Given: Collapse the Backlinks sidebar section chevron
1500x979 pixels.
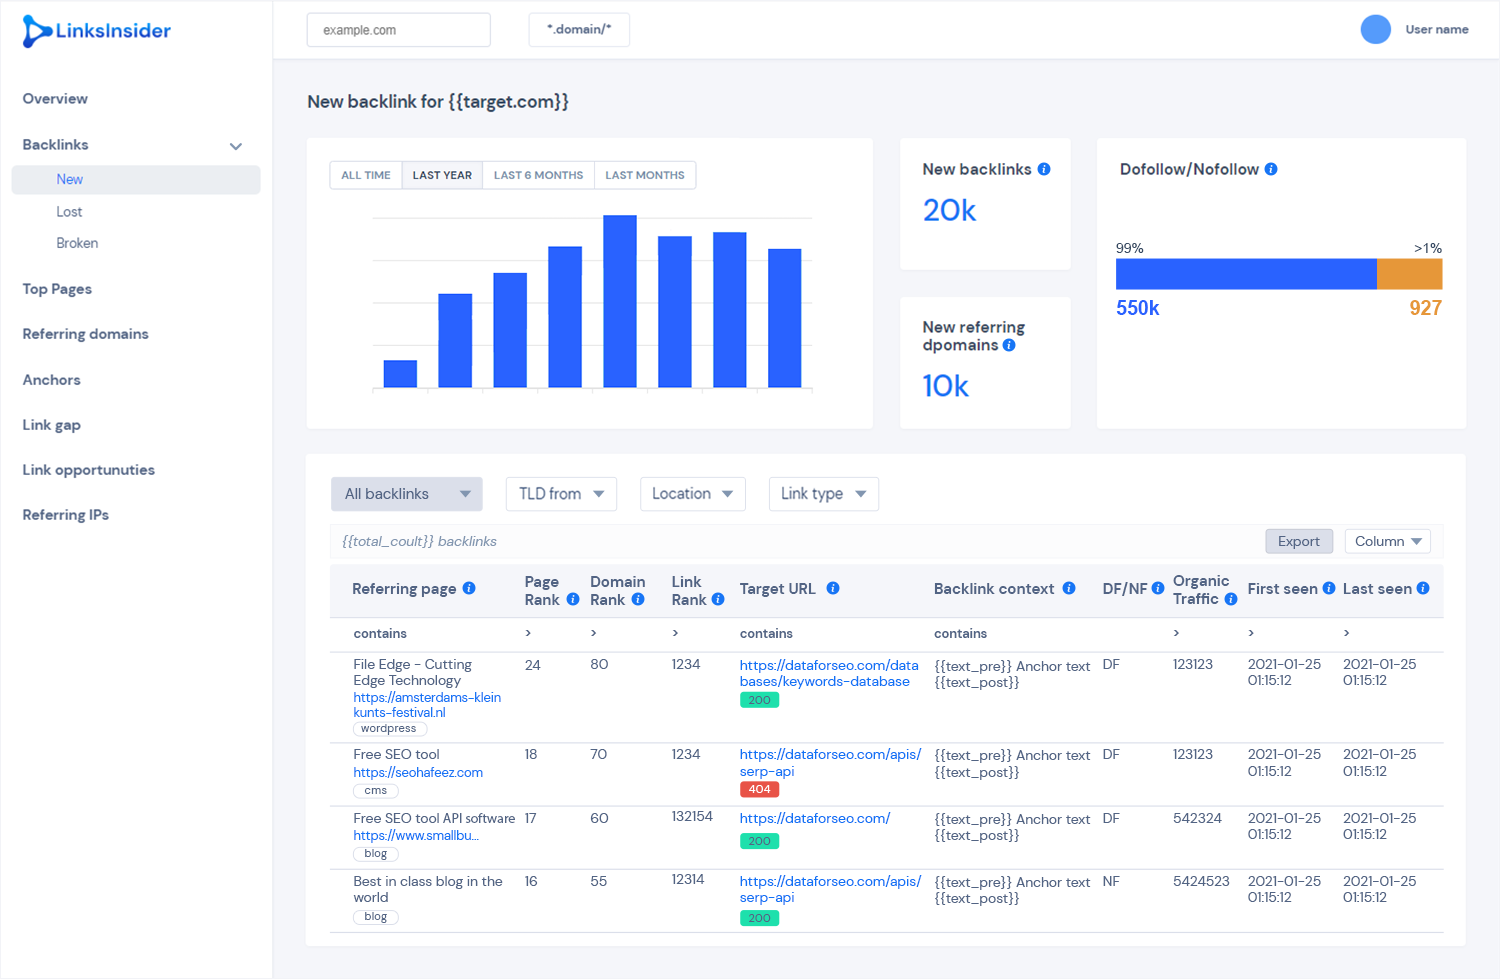Looking at the screenshot, I should tap(236, 146).
